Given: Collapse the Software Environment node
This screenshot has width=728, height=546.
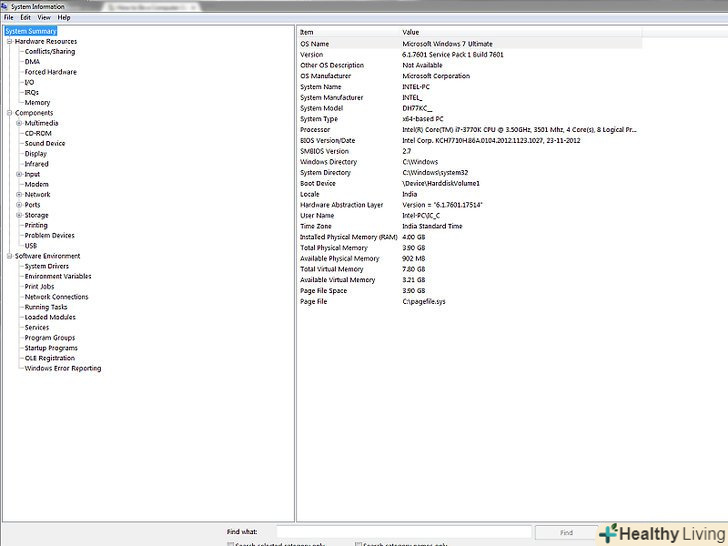Looking at the screenshot, I should coord(9,256).
